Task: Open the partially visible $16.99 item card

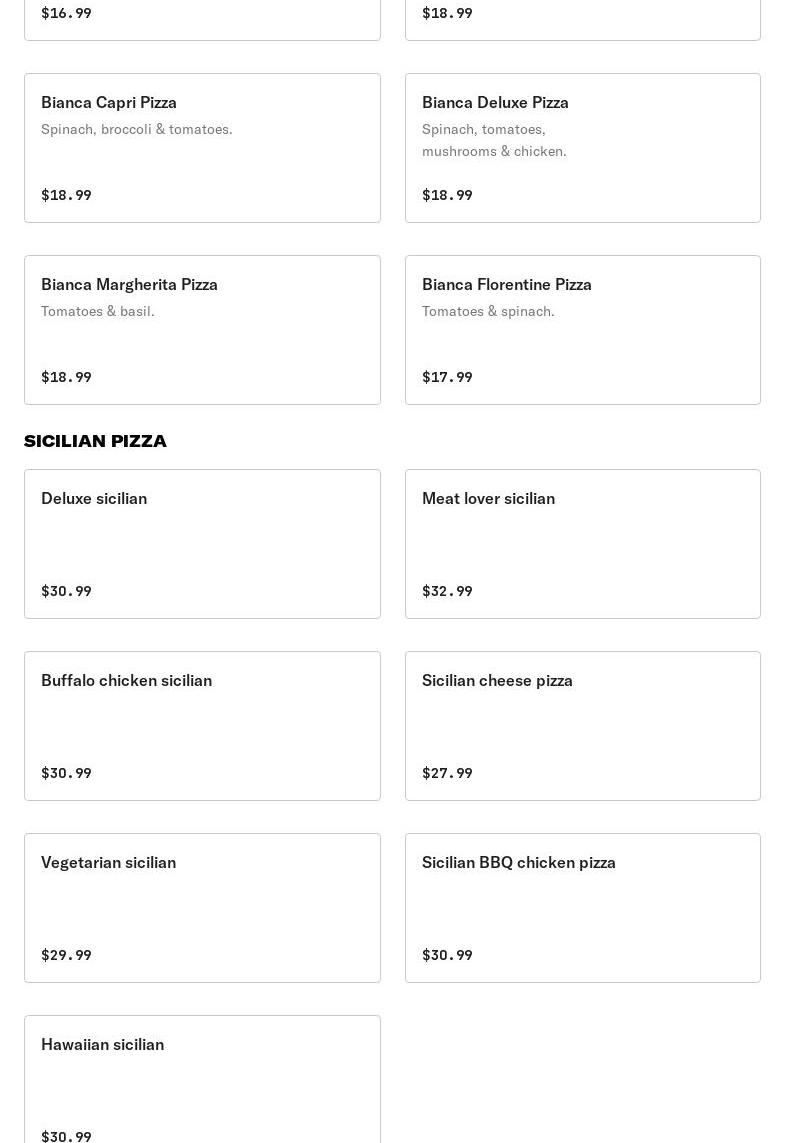Action: (x=202, y=20)
